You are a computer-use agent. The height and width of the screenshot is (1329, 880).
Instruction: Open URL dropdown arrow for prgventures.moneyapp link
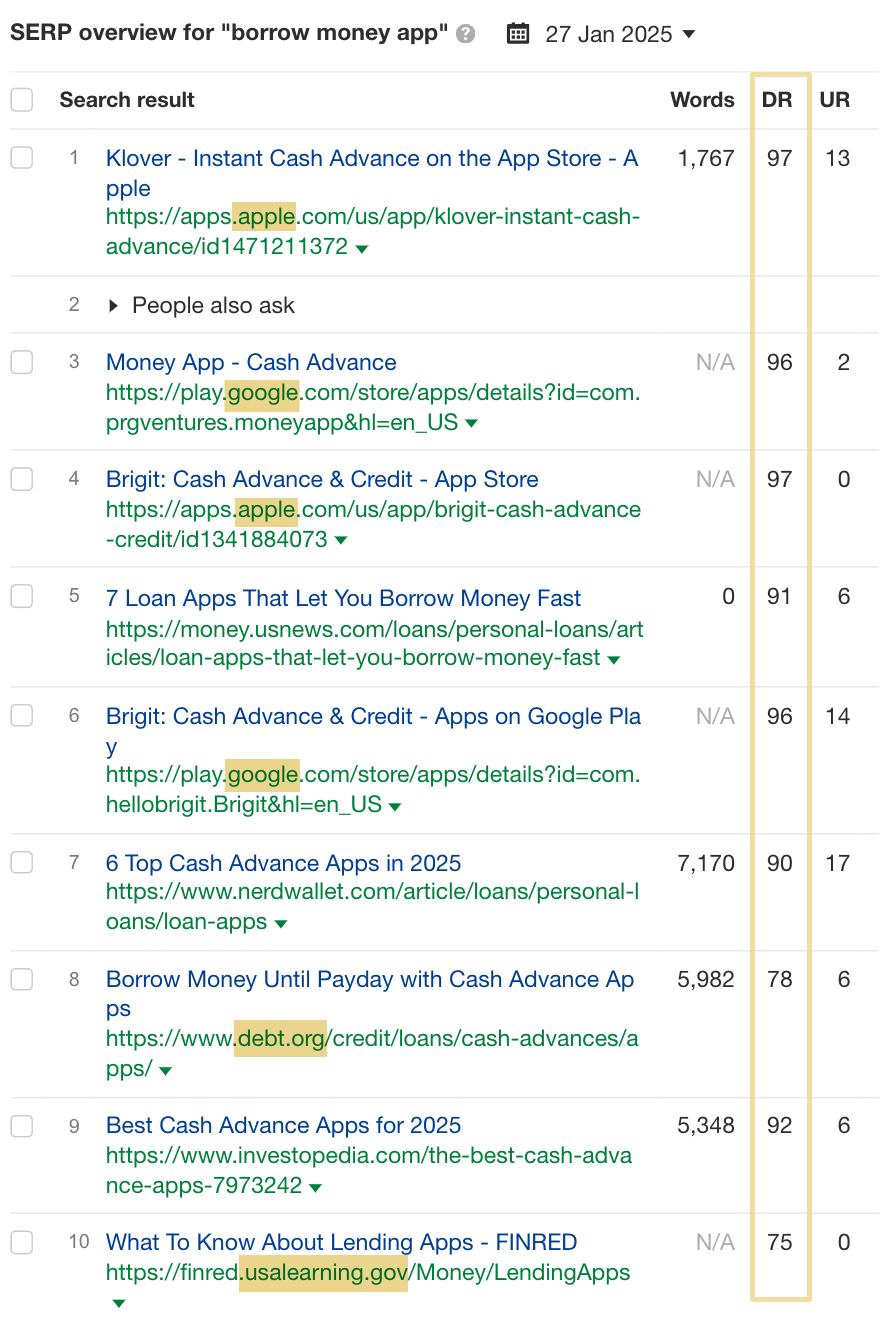(x=471, y=423)
